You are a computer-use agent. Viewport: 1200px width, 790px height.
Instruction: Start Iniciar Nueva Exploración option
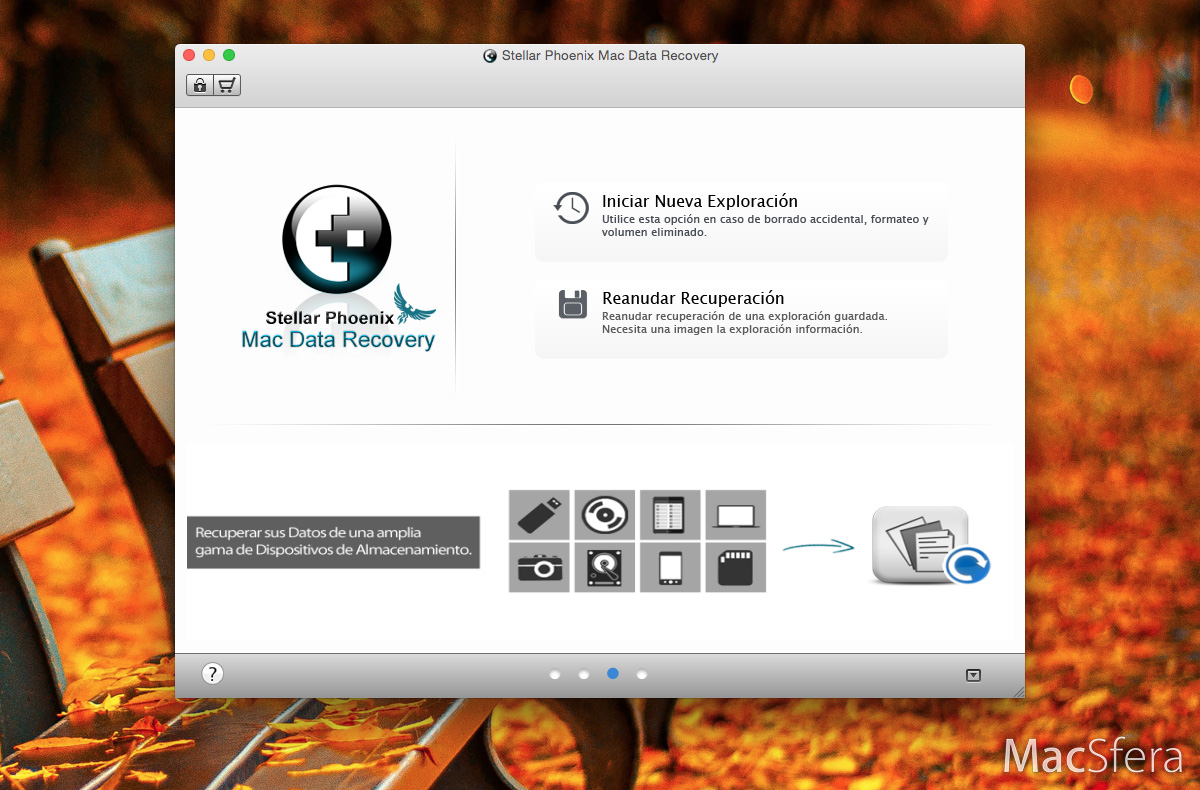[741, 221]
